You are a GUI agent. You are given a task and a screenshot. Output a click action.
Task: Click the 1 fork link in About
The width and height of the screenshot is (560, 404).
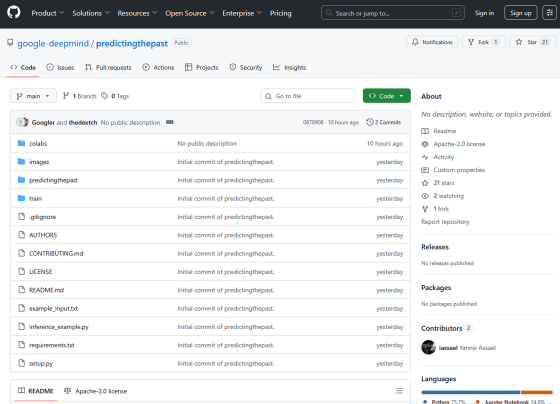coord(441,209)
